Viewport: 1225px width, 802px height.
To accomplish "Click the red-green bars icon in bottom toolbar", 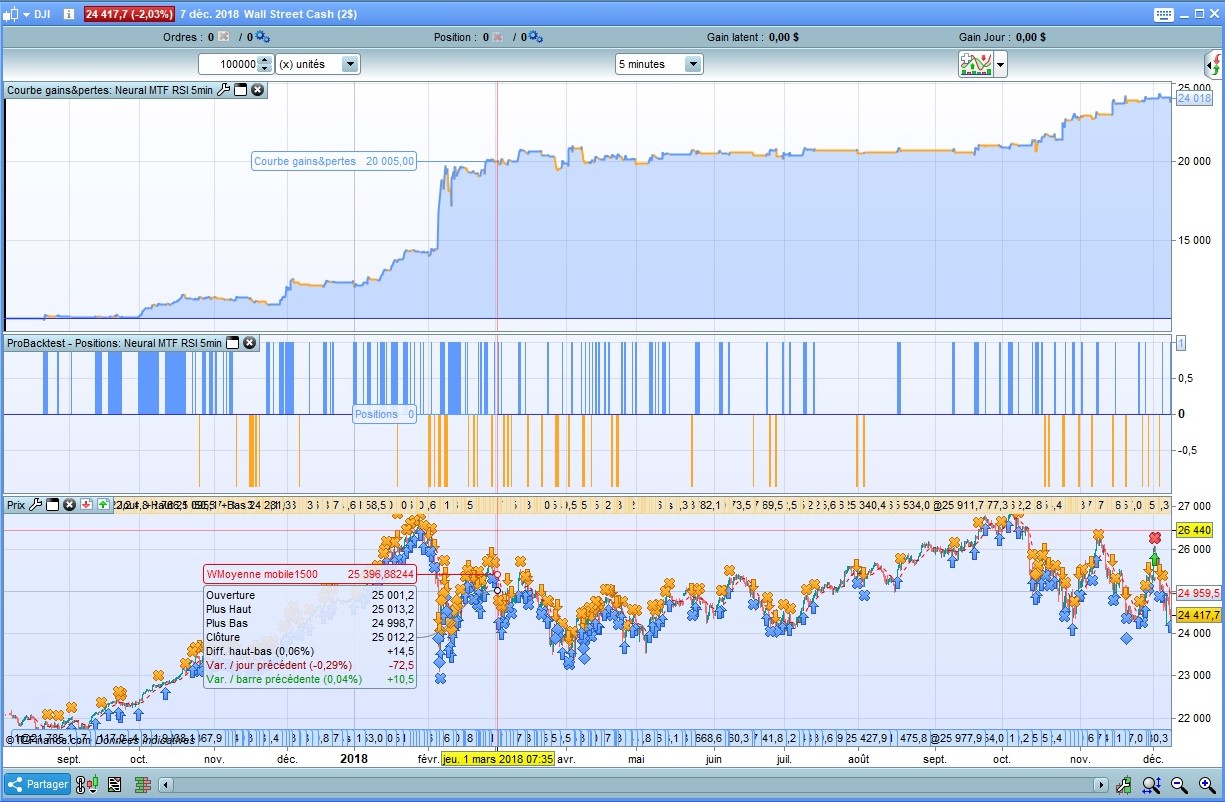I will pos(142,784).
